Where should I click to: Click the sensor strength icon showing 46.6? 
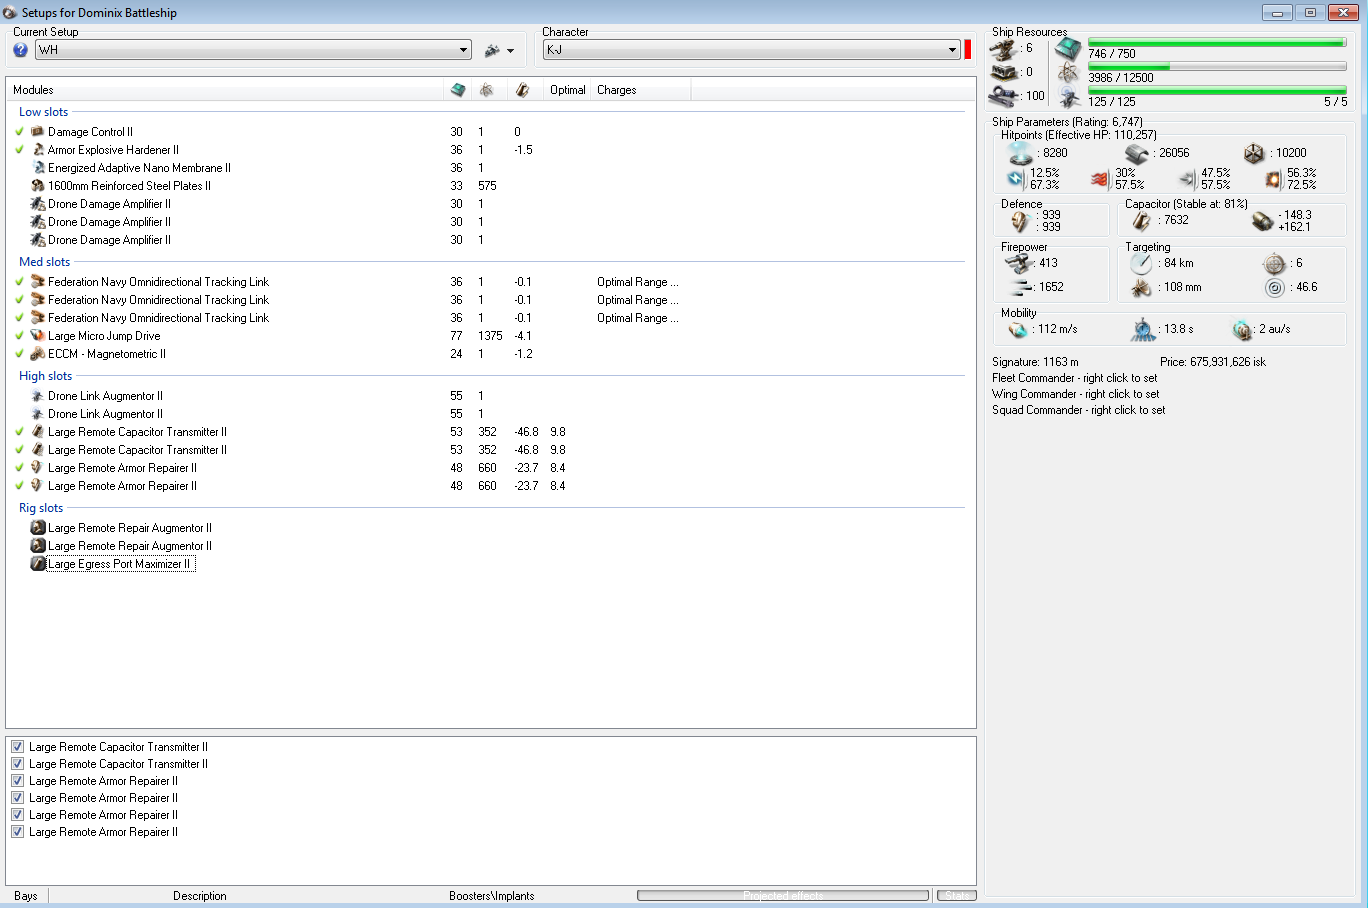pos(1274,288)
